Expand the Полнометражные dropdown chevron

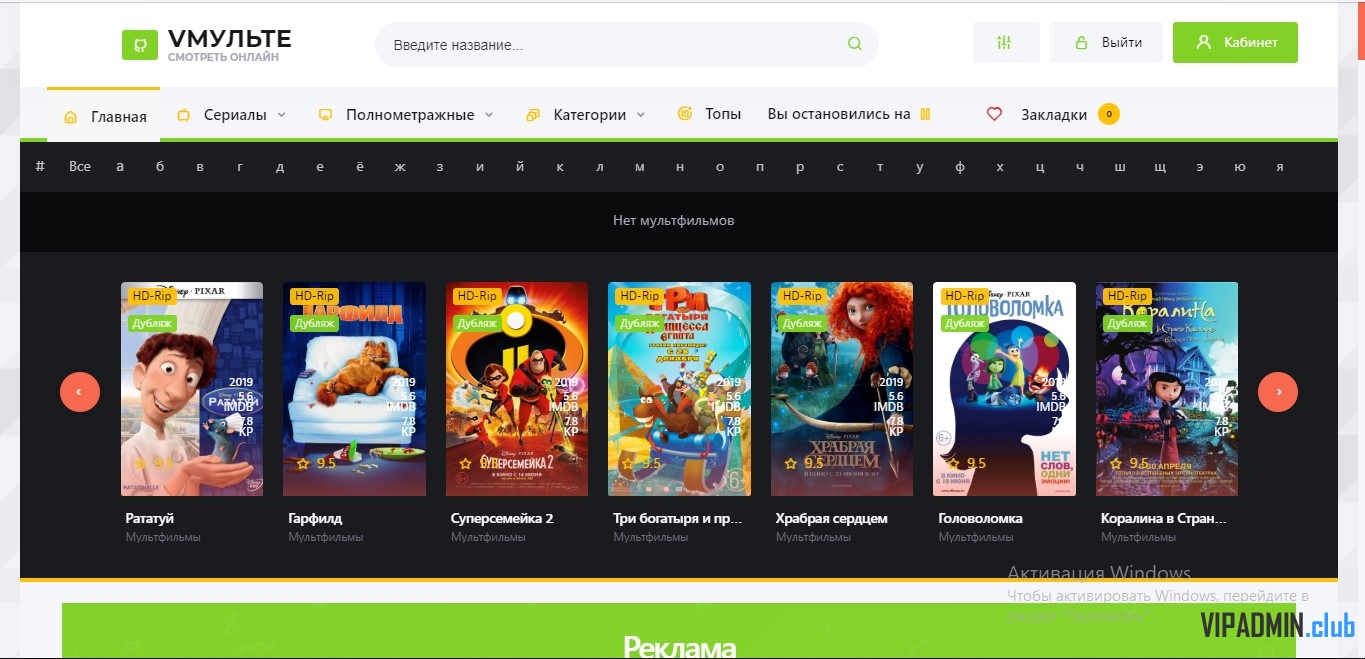[489, 115]
